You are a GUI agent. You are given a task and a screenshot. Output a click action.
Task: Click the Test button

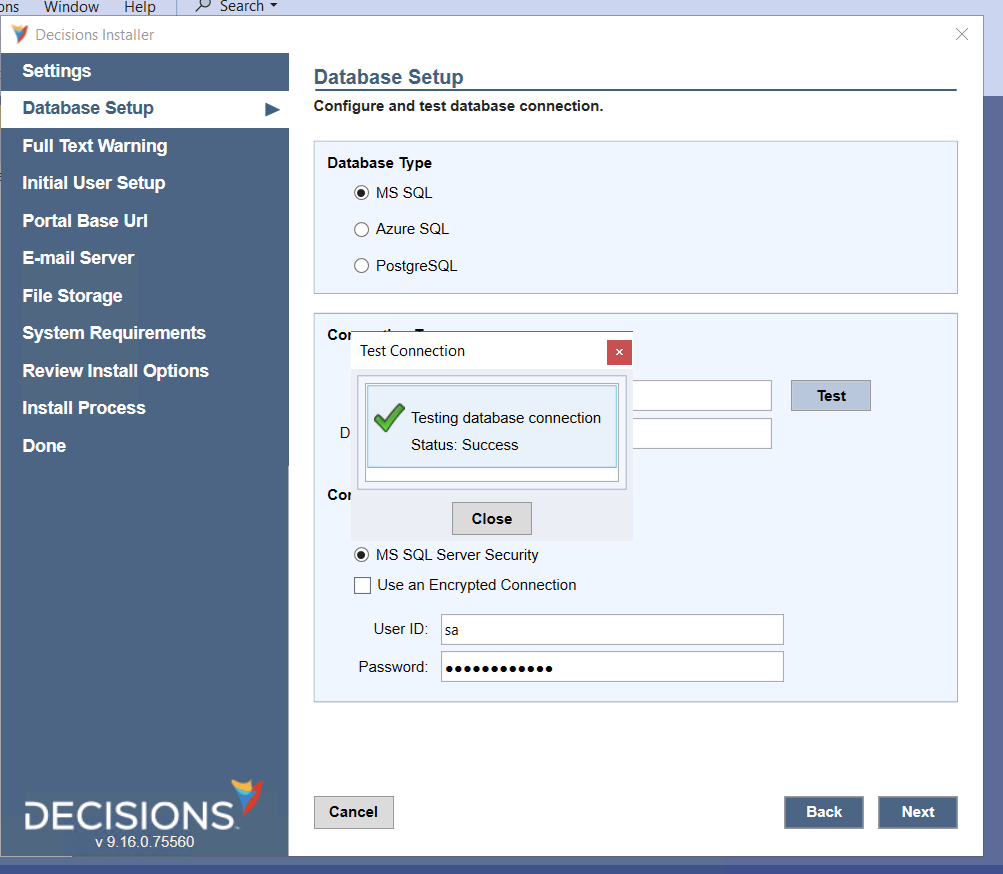[830, 396]
